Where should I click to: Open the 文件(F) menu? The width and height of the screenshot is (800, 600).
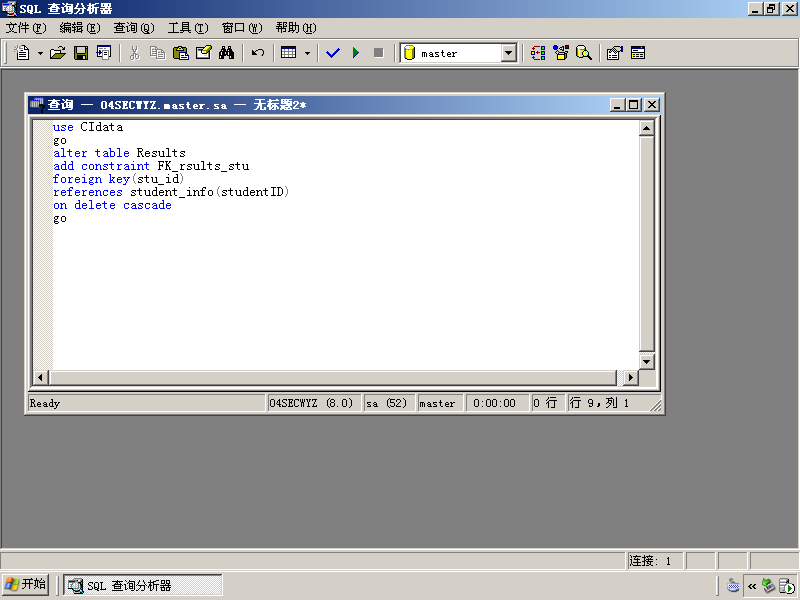[26, 28]
